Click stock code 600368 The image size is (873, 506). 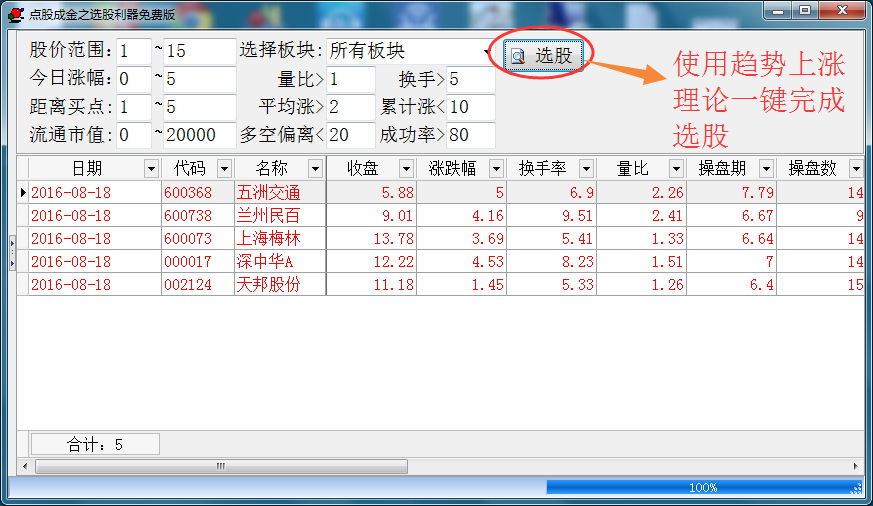(188, 193)
